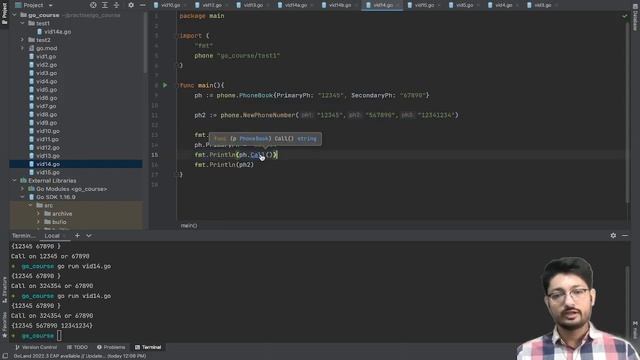Viewport: 640px width, 360px height.
Task: Collapse the go_course root folder
Action: pyautogui.click(x=15, y=15)
